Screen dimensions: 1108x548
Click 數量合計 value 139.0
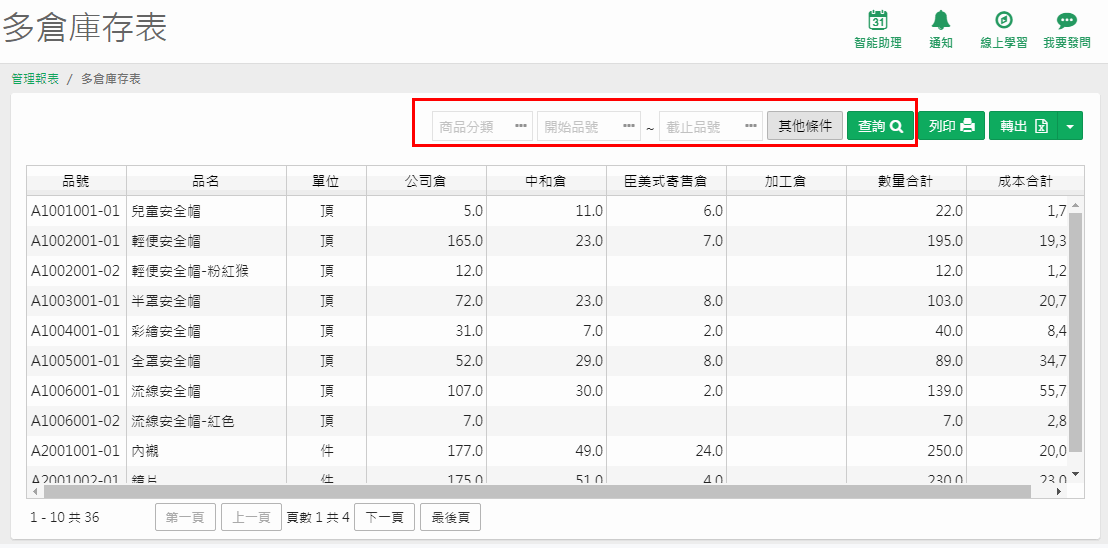[x=945, y=392]
